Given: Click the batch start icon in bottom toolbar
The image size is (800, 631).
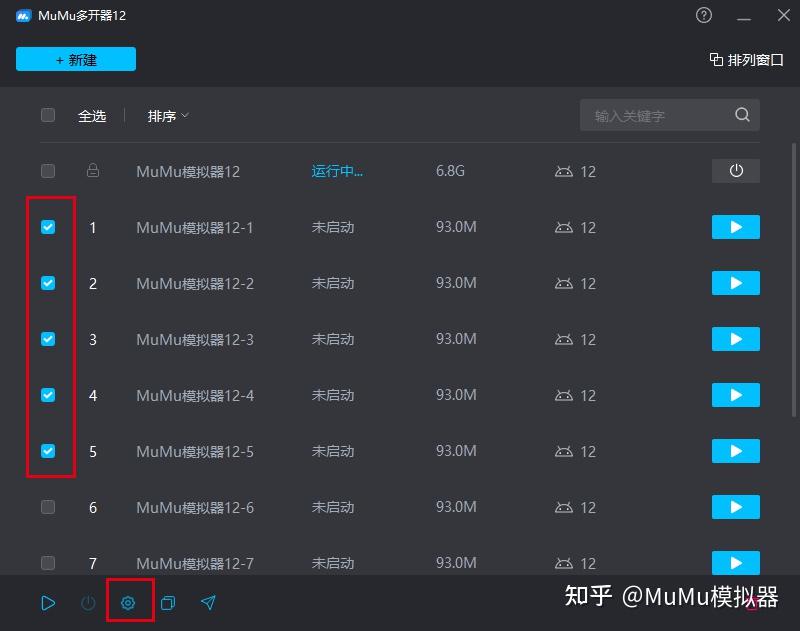Looking at the screenshot, I should pos(48,602).
